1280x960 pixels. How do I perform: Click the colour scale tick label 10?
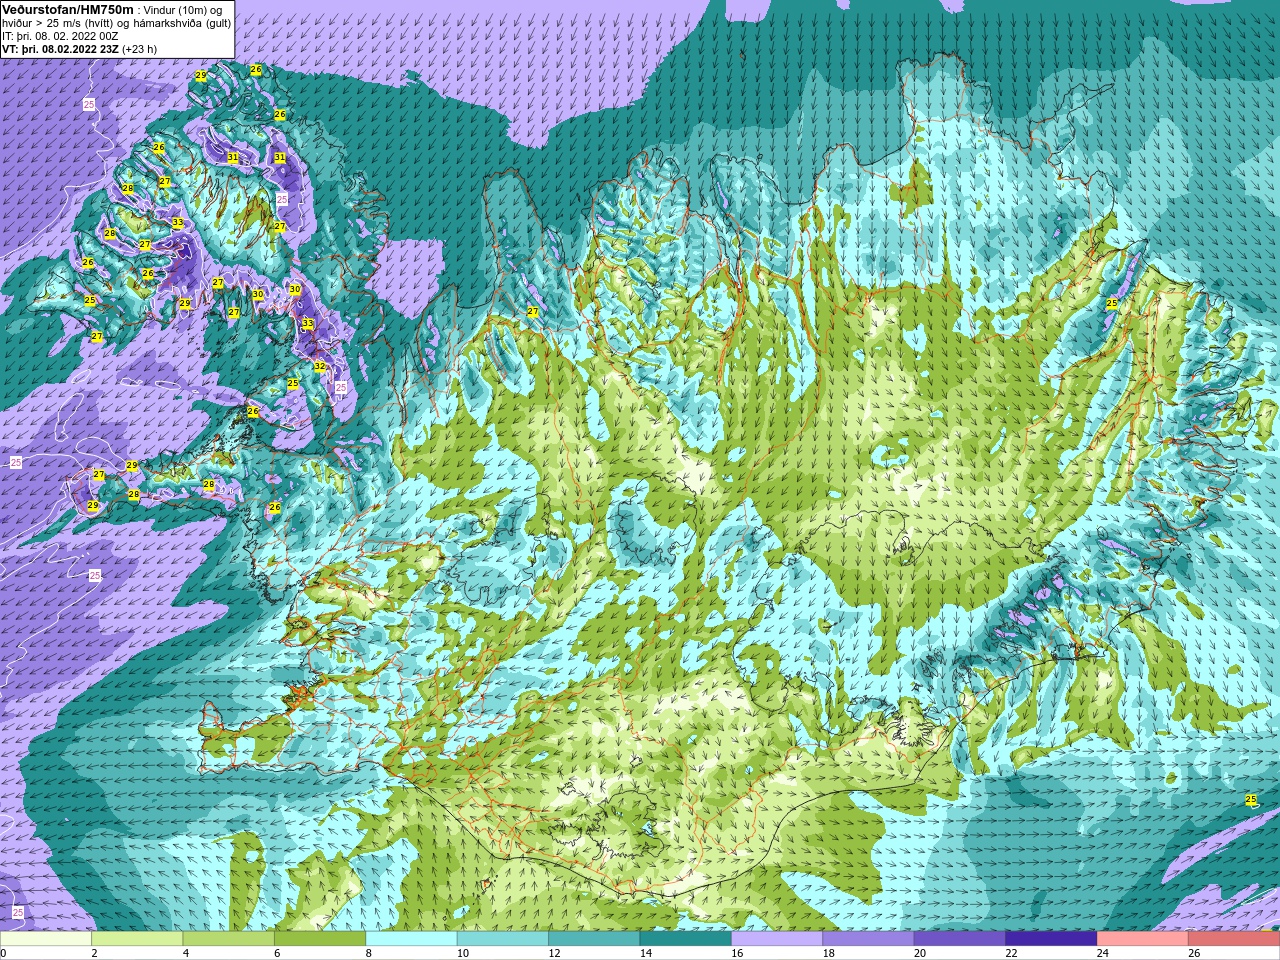pos(463,953)
